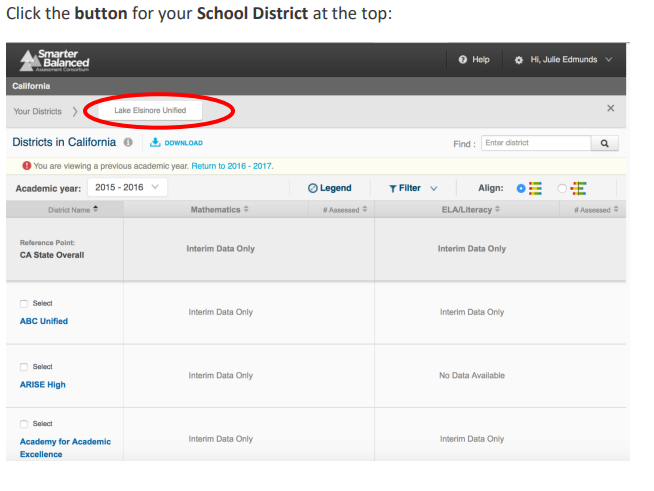654x491 pixels.
Task: Open the ARISE High district link
Action: pyautogui.click(x=43, y=385)
